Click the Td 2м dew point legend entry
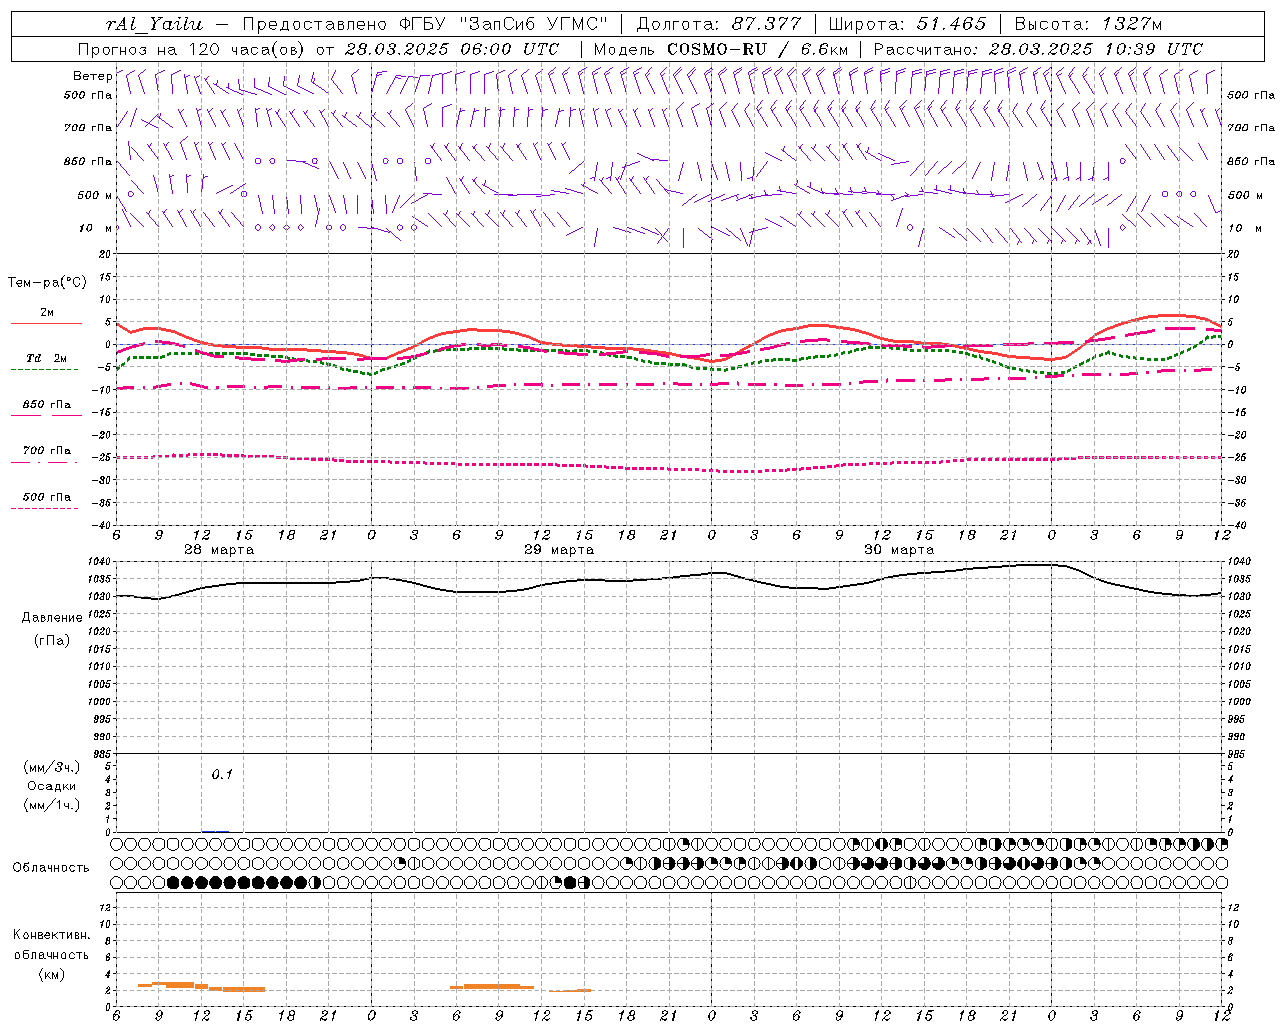Viewport: 1280px width, 1024px height. (47, 358)
